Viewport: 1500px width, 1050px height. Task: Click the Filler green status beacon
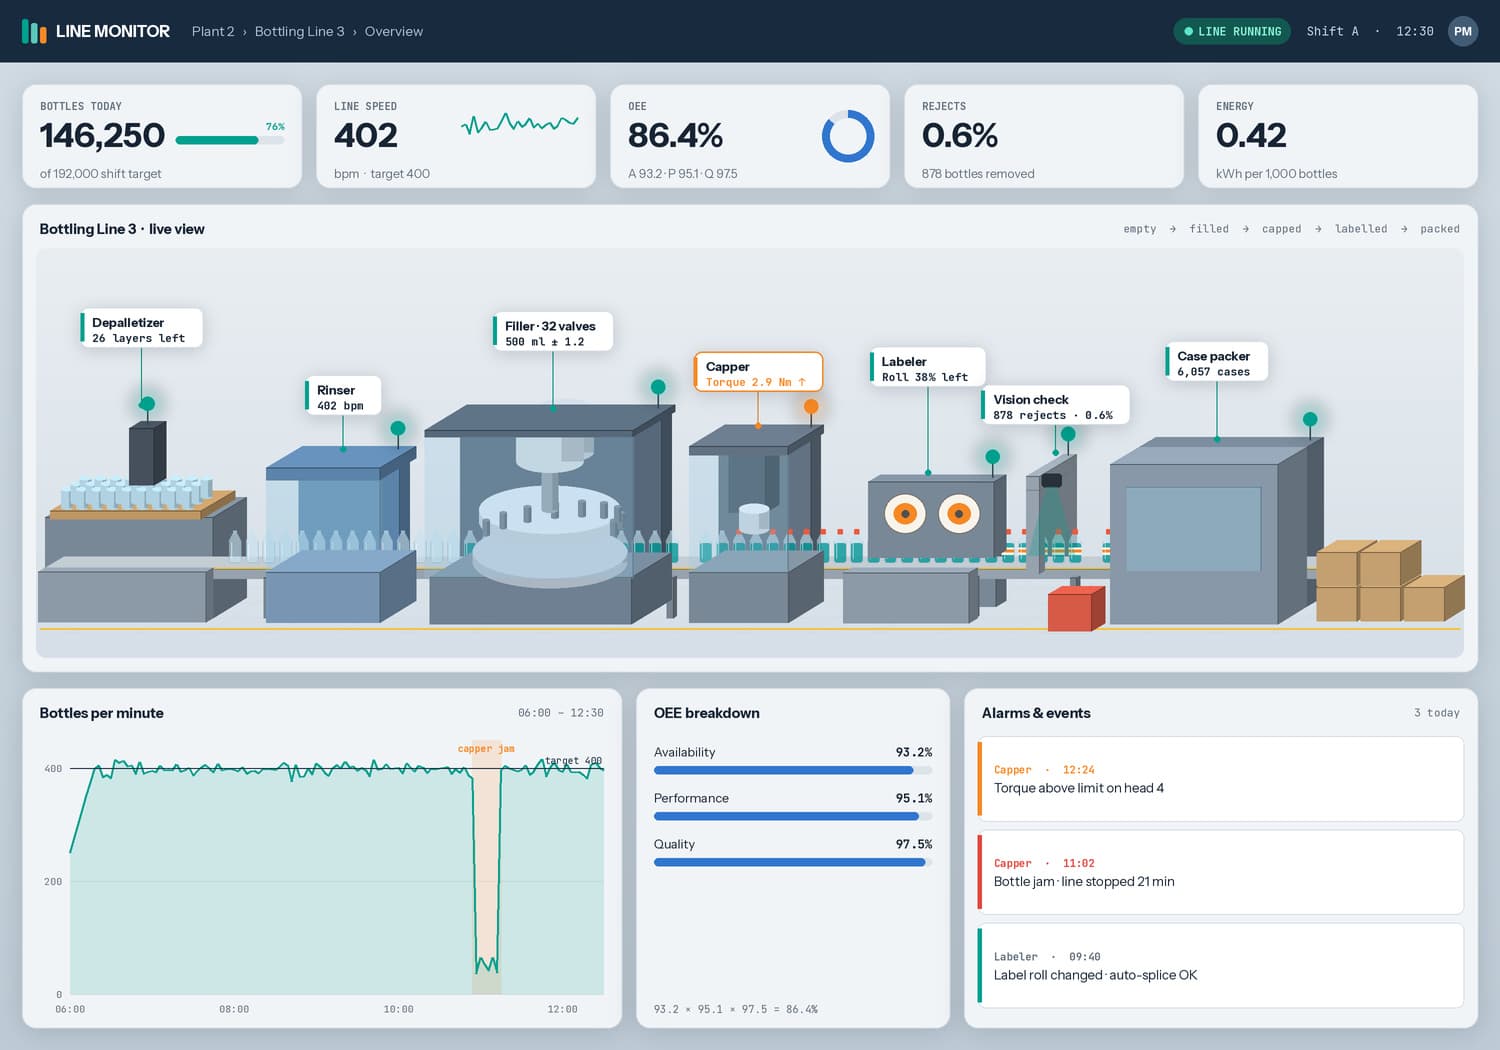(x=658, y=387)
